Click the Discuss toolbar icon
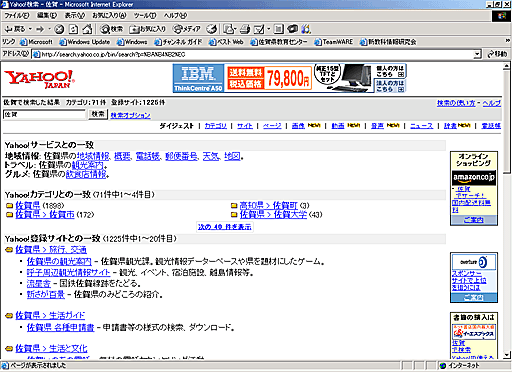 pos(279,29)
